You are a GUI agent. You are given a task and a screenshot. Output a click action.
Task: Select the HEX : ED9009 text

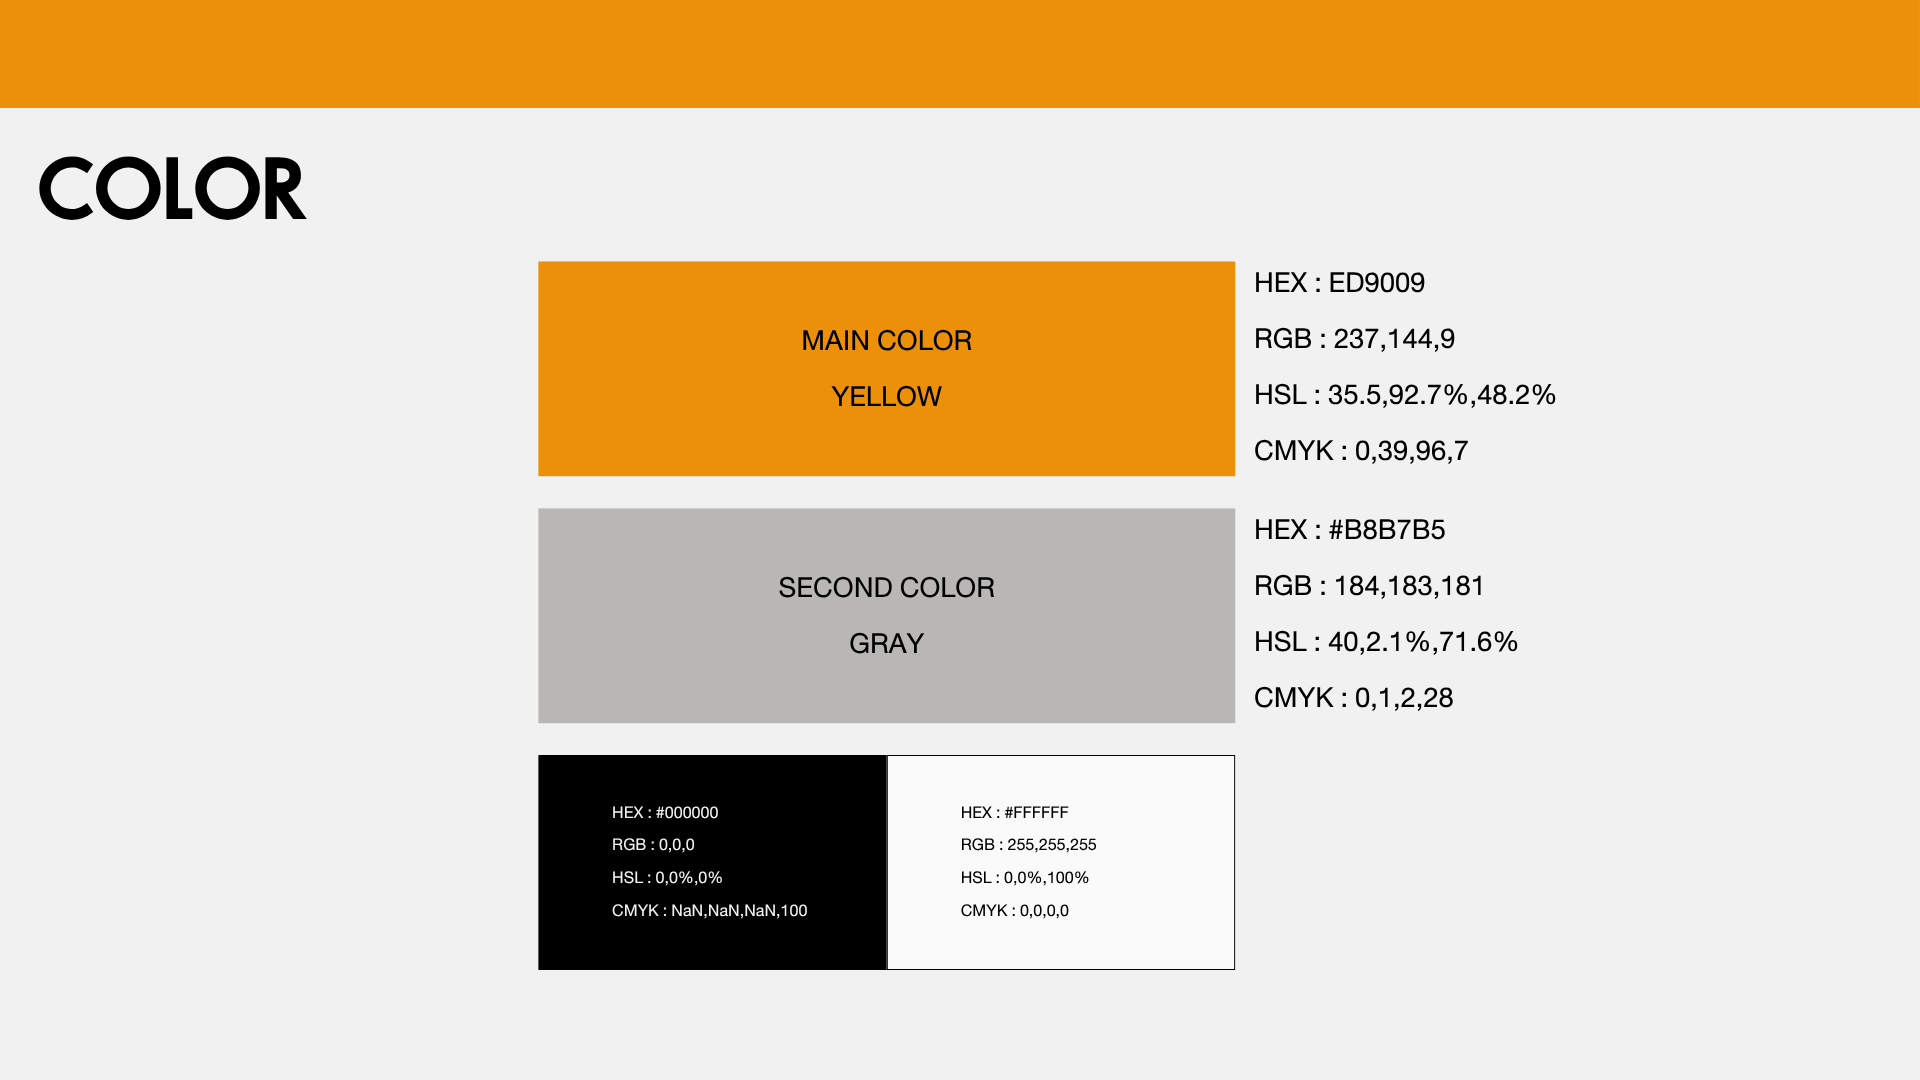pos(1339,283)
